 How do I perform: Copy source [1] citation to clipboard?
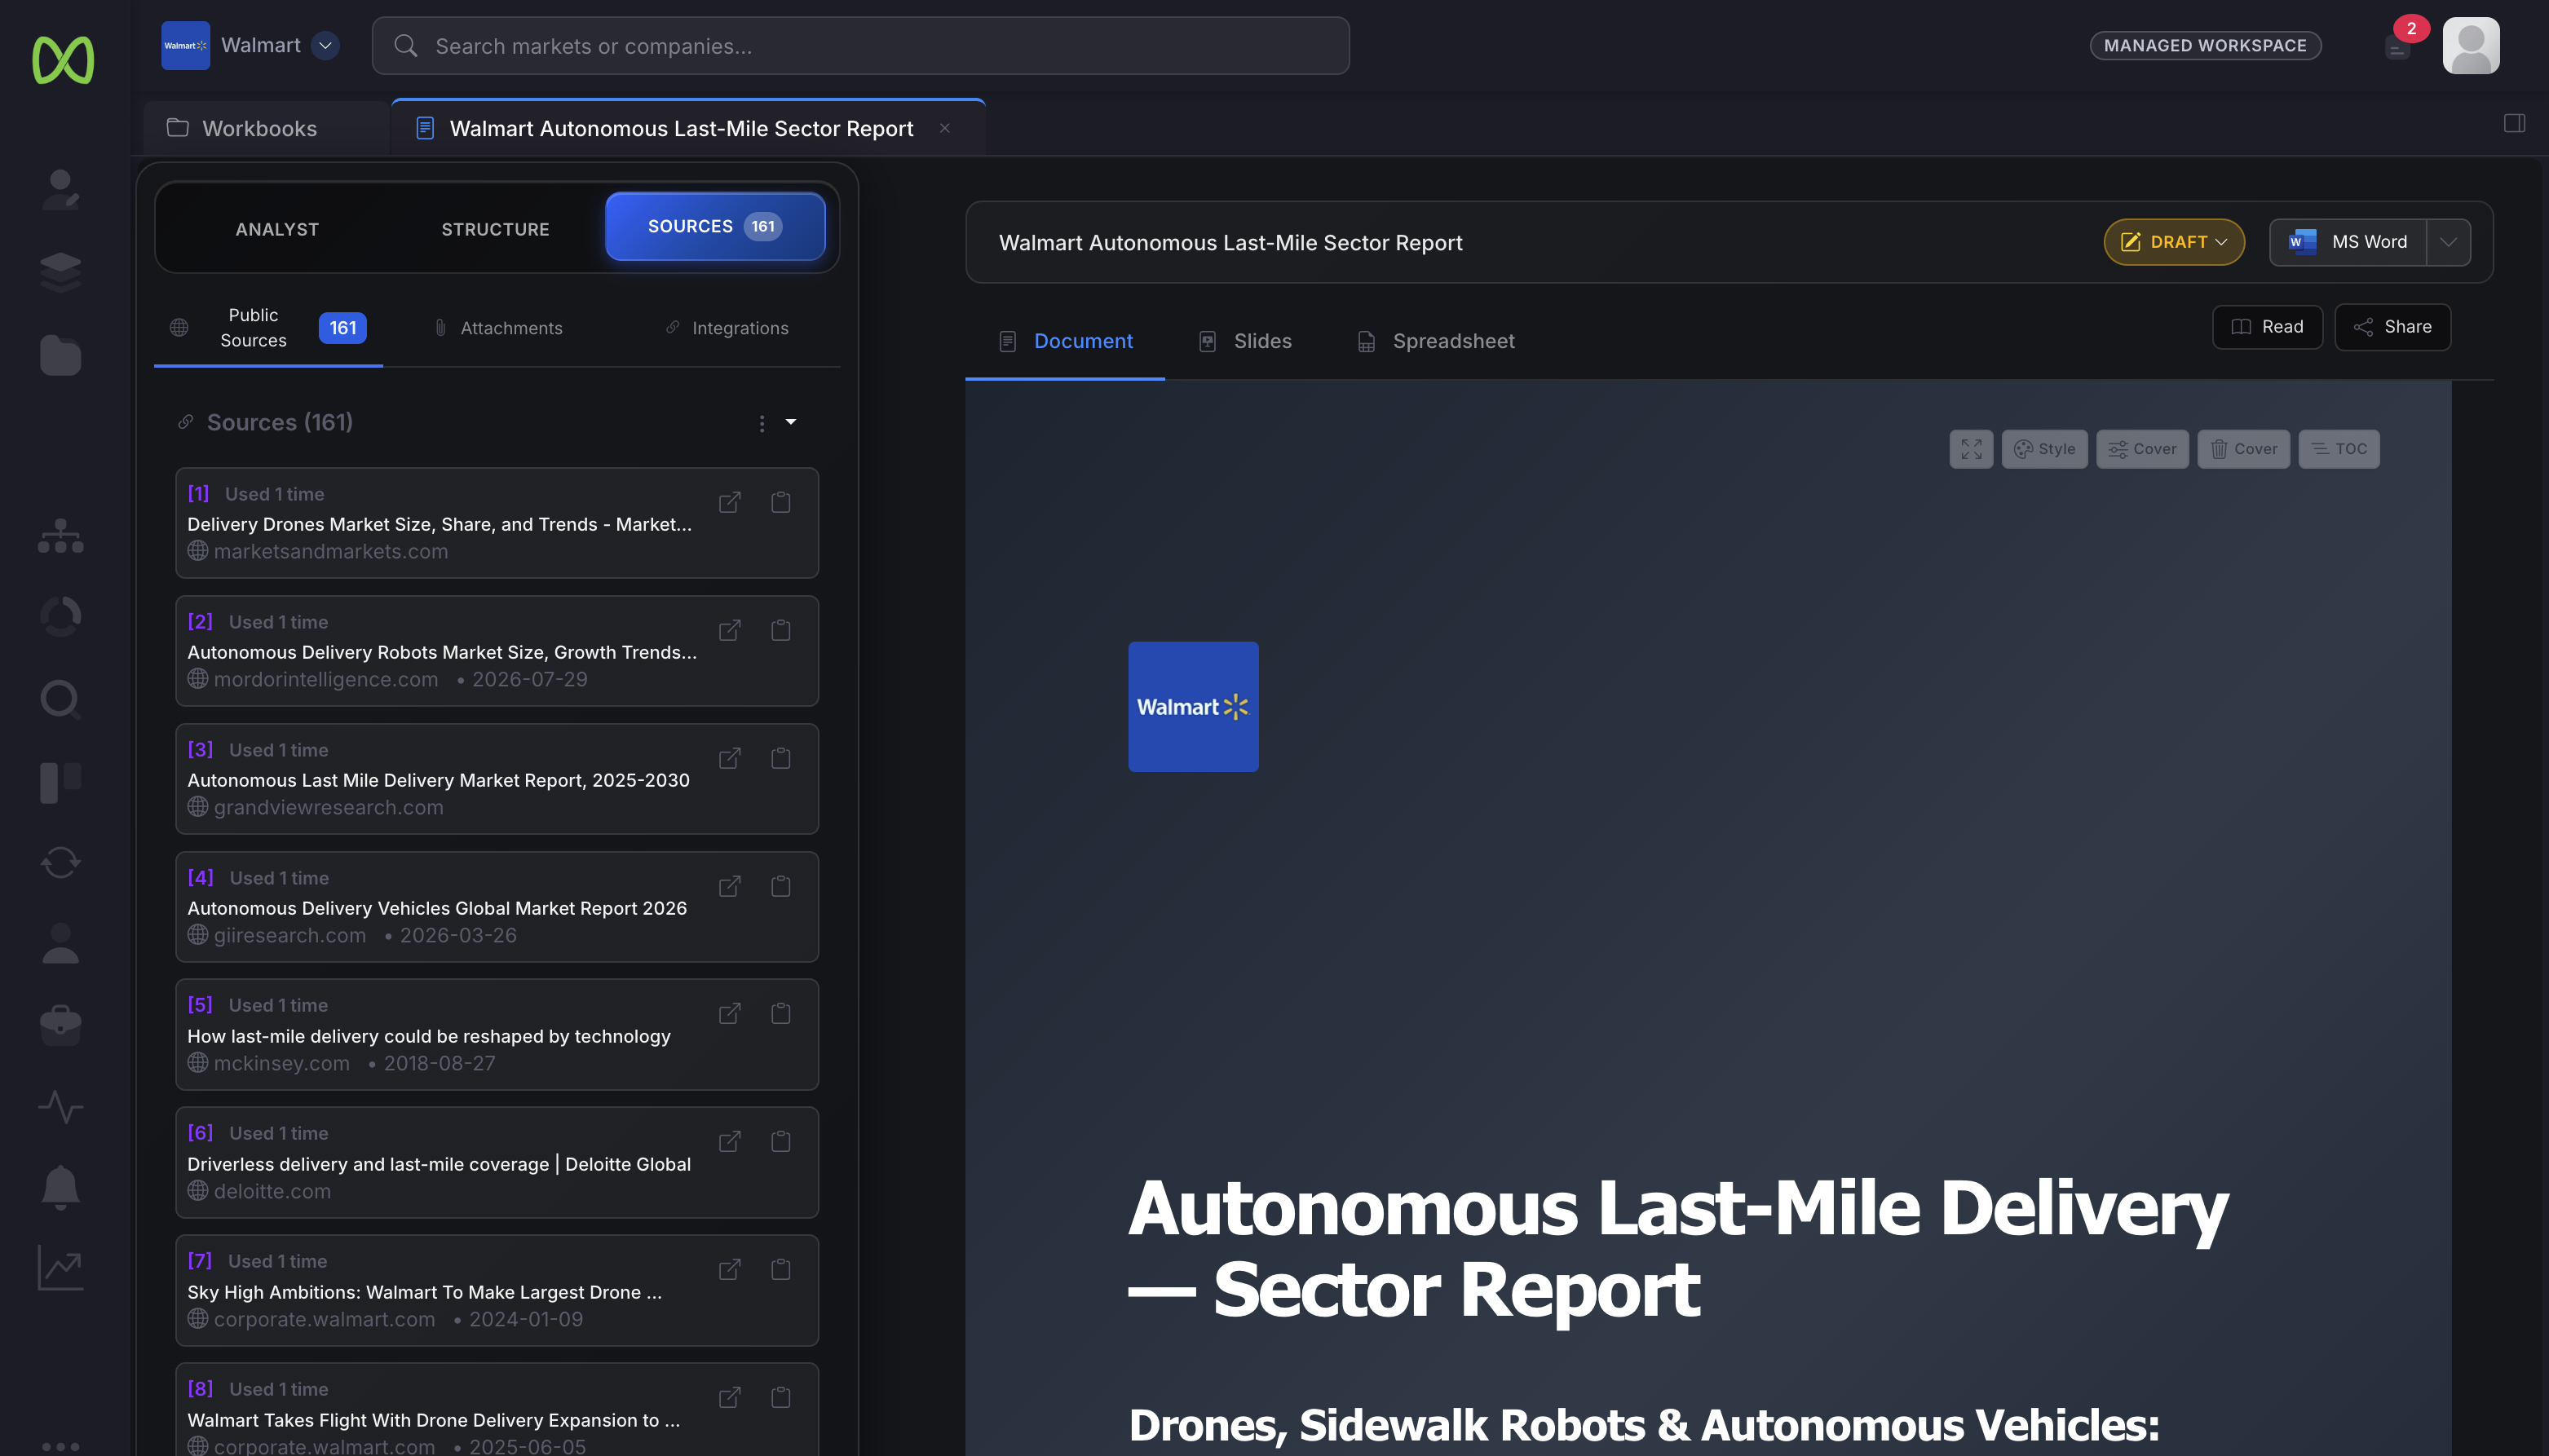(781, 502)
